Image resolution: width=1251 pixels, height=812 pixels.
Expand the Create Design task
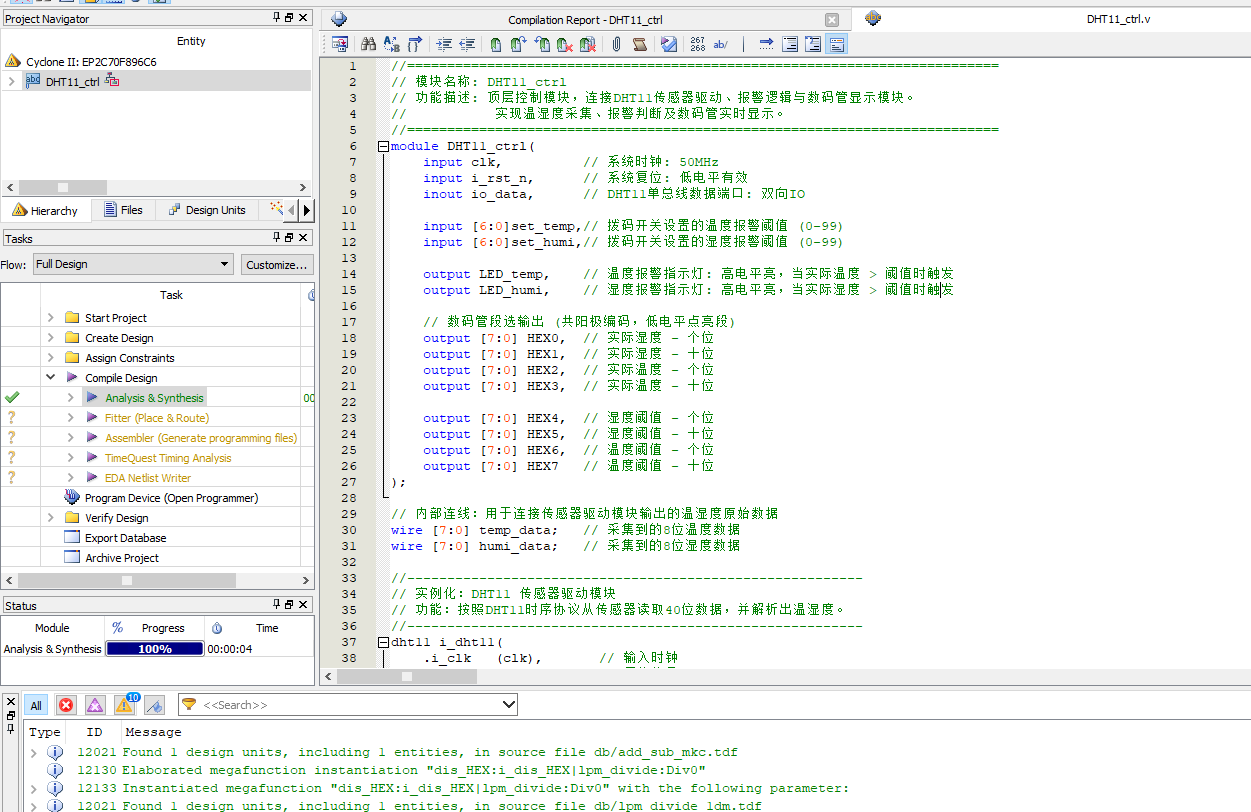tap(51, 337)
